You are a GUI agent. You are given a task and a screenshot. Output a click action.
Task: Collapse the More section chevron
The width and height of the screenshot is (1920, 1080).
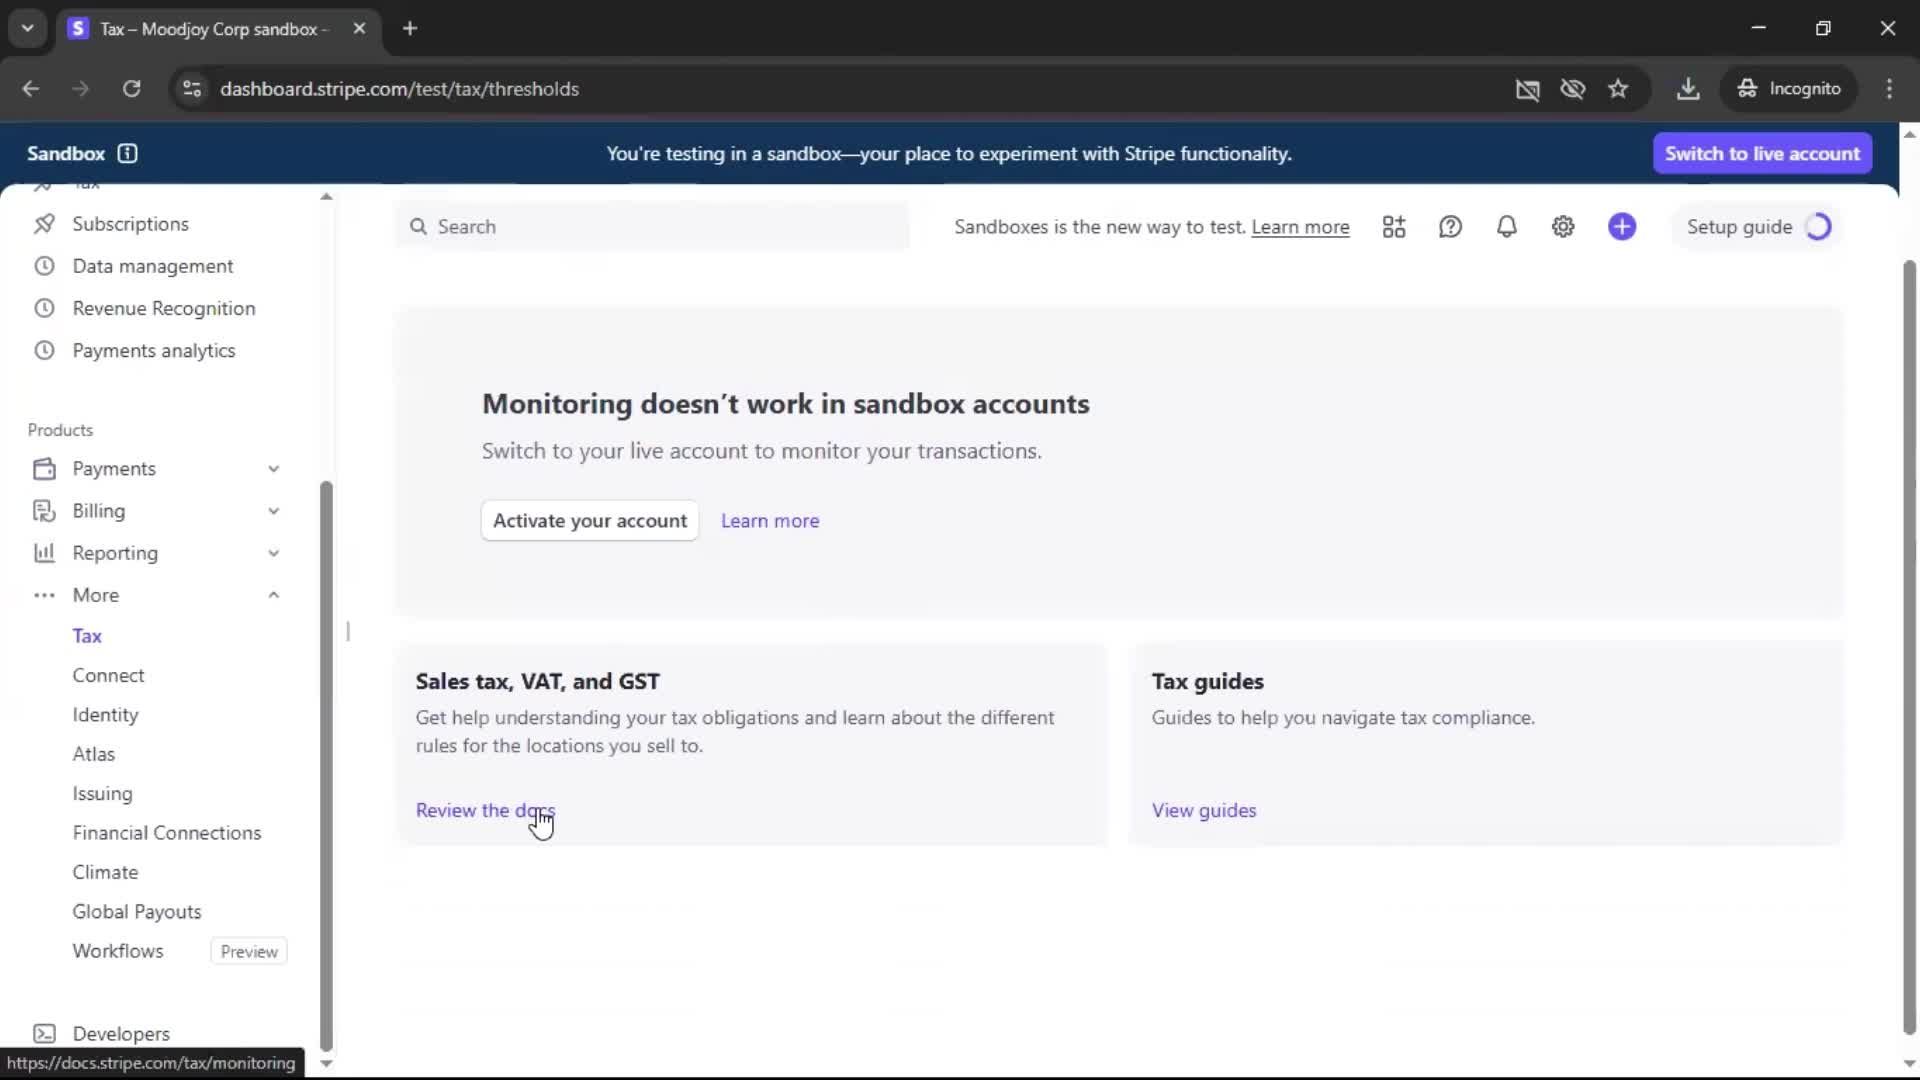[273, 595]
